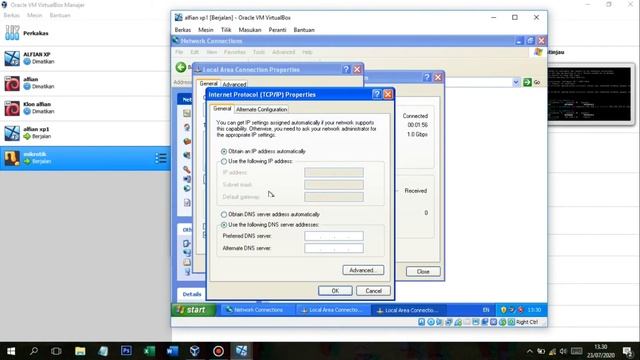
Task: Confirm TCP/IP Properties with OK
Action: tap(335, 291)
